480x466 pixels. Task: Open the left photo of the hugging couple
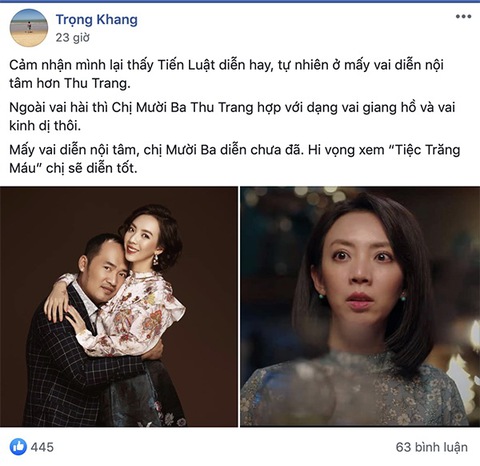point(119,307)
